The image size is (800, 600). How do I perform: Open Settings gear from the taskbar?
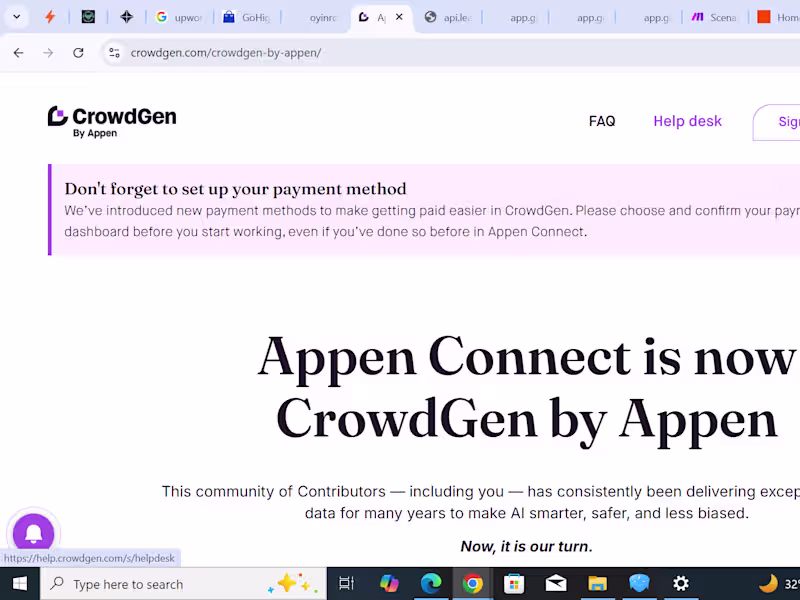(x=681, y=584)
